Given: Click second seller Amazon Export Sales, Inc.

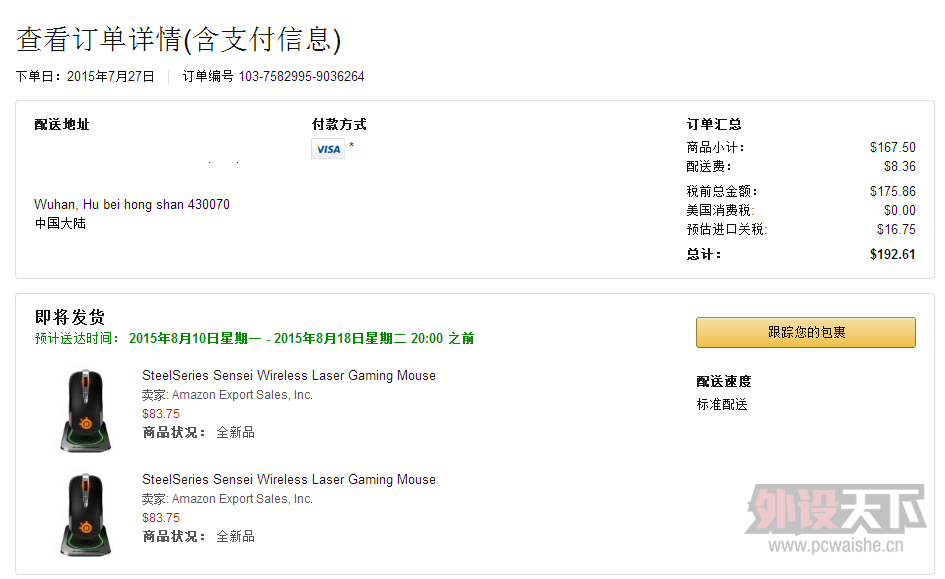Looking at the screenshot, I should pyautogui.click(x=242, y=499).
